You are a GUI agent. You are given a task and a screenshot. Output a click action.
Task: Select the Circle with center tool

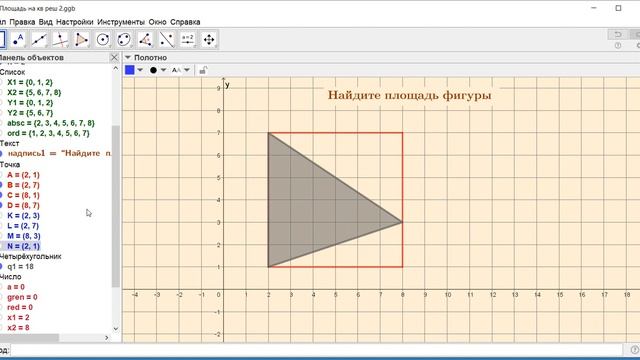point(103,40)
